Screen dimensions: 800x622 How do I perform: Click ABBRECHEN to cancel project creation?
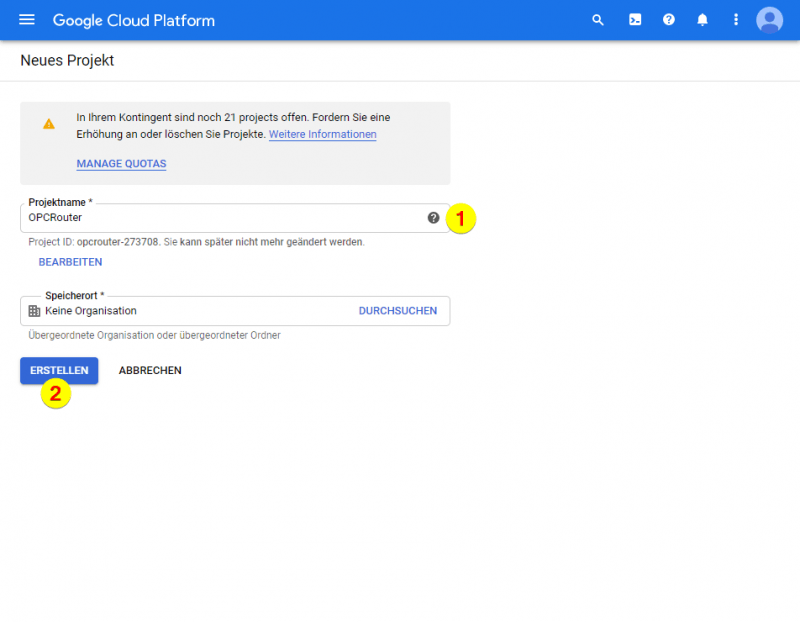click(x=148, y=370)
